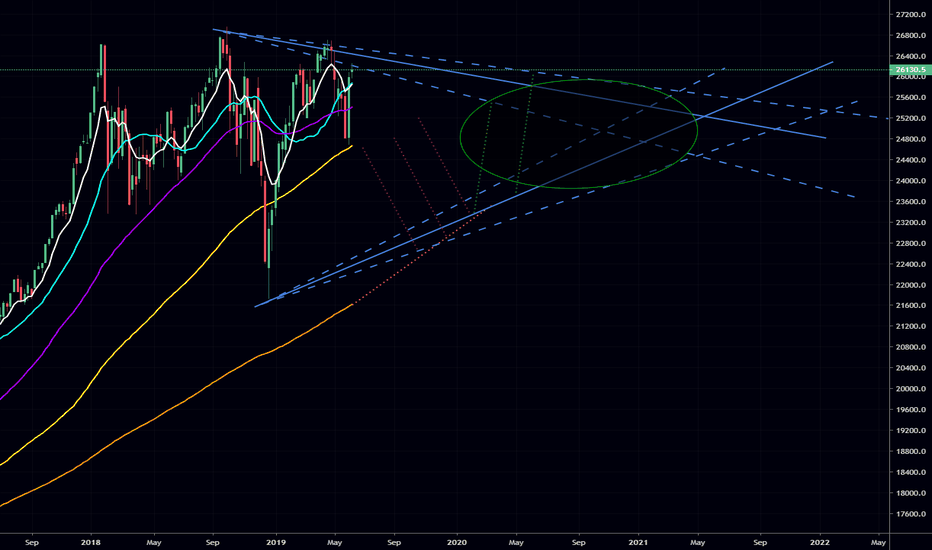Viewport: 932px width, 550px height.
Task: Click the 26400.0 price axis label
Action: point(911,56)
